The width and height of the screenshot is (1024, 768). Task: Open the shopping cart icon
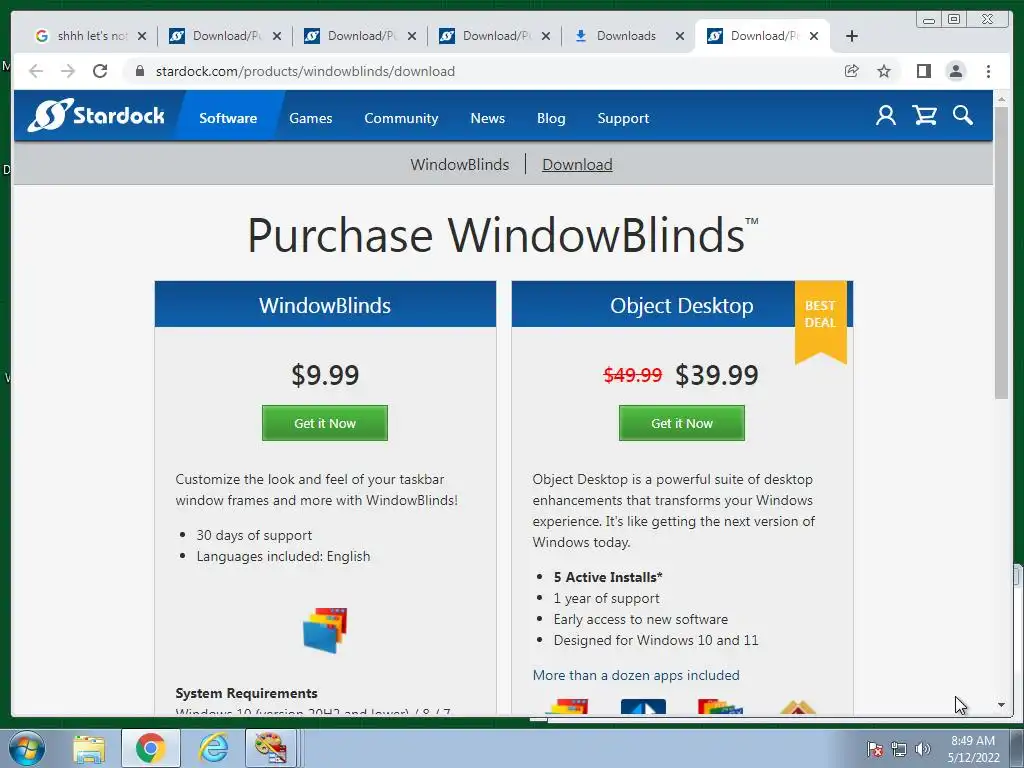(925, 116)
